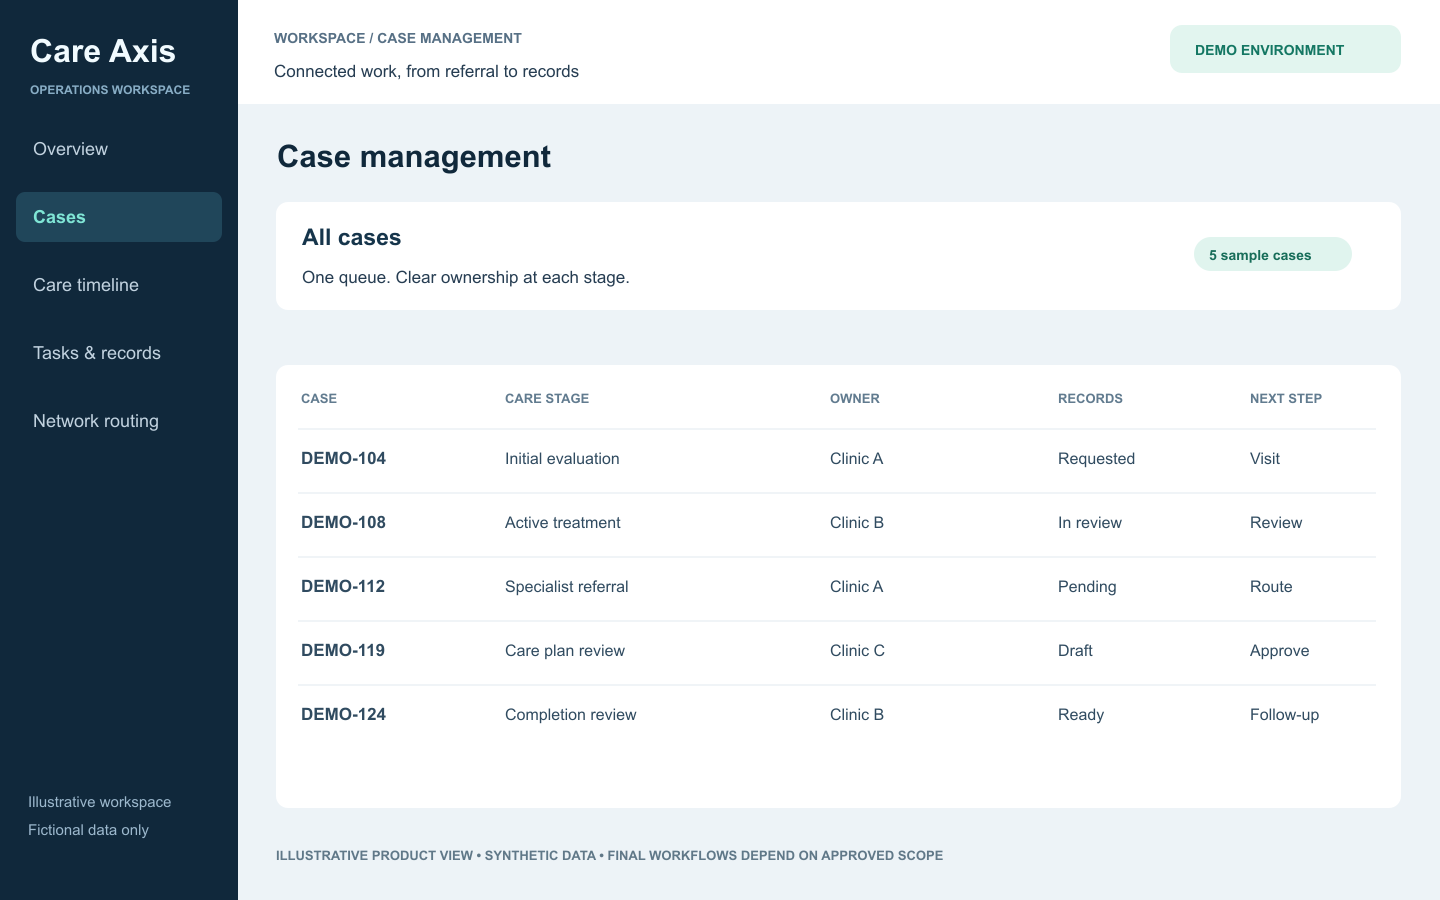Screen dimensions: 1440x900
Task: Open Tasks & records page
Action: pos(97,353)
